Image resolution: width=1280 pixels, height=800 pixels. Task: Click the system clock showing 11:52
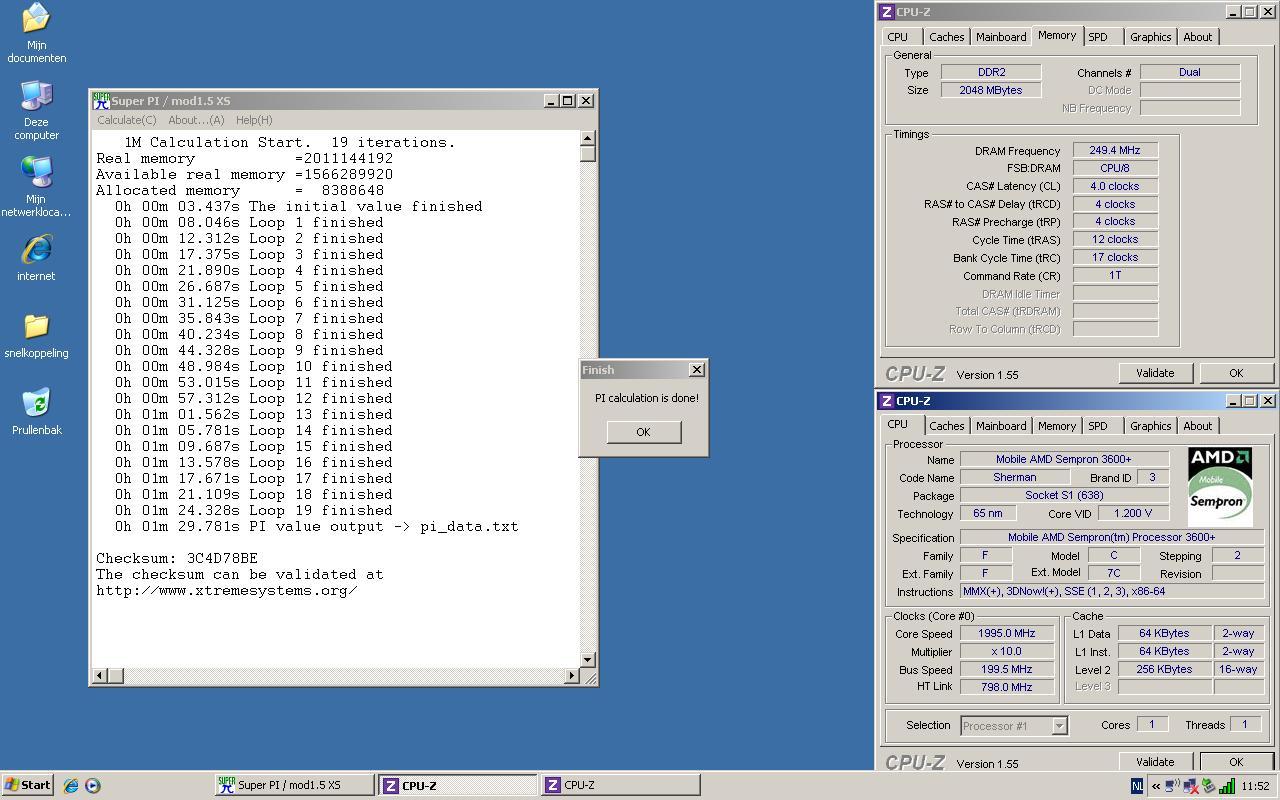click(1255, 786)
